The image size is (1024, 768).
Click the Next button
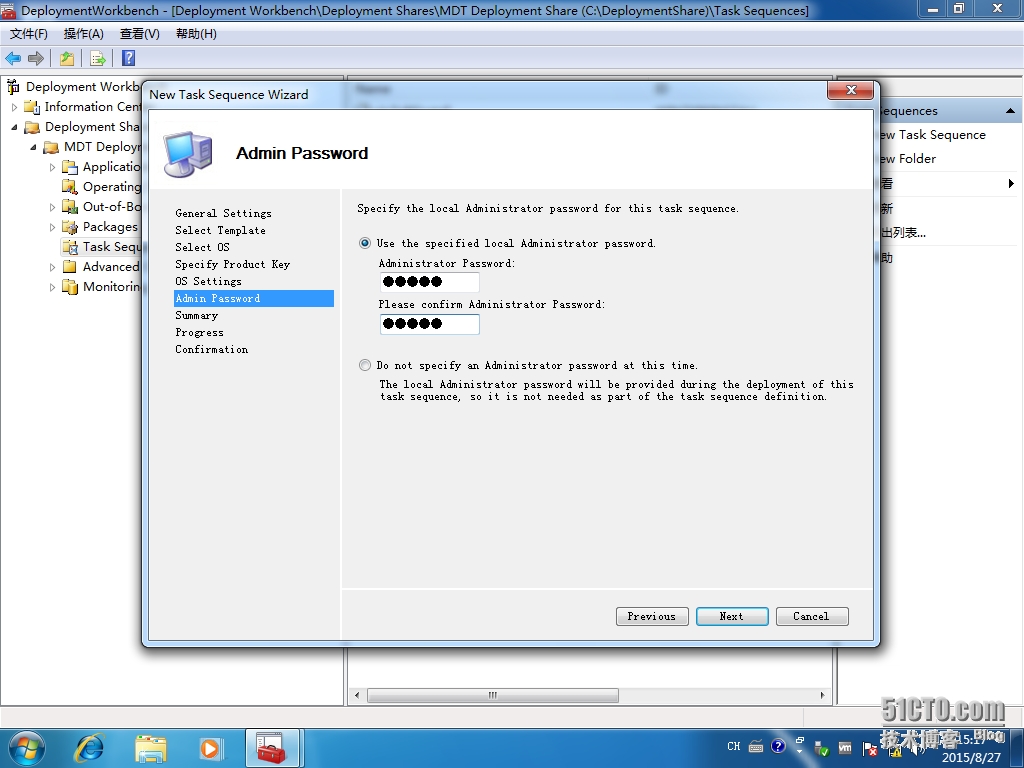(x=731, y=616)
